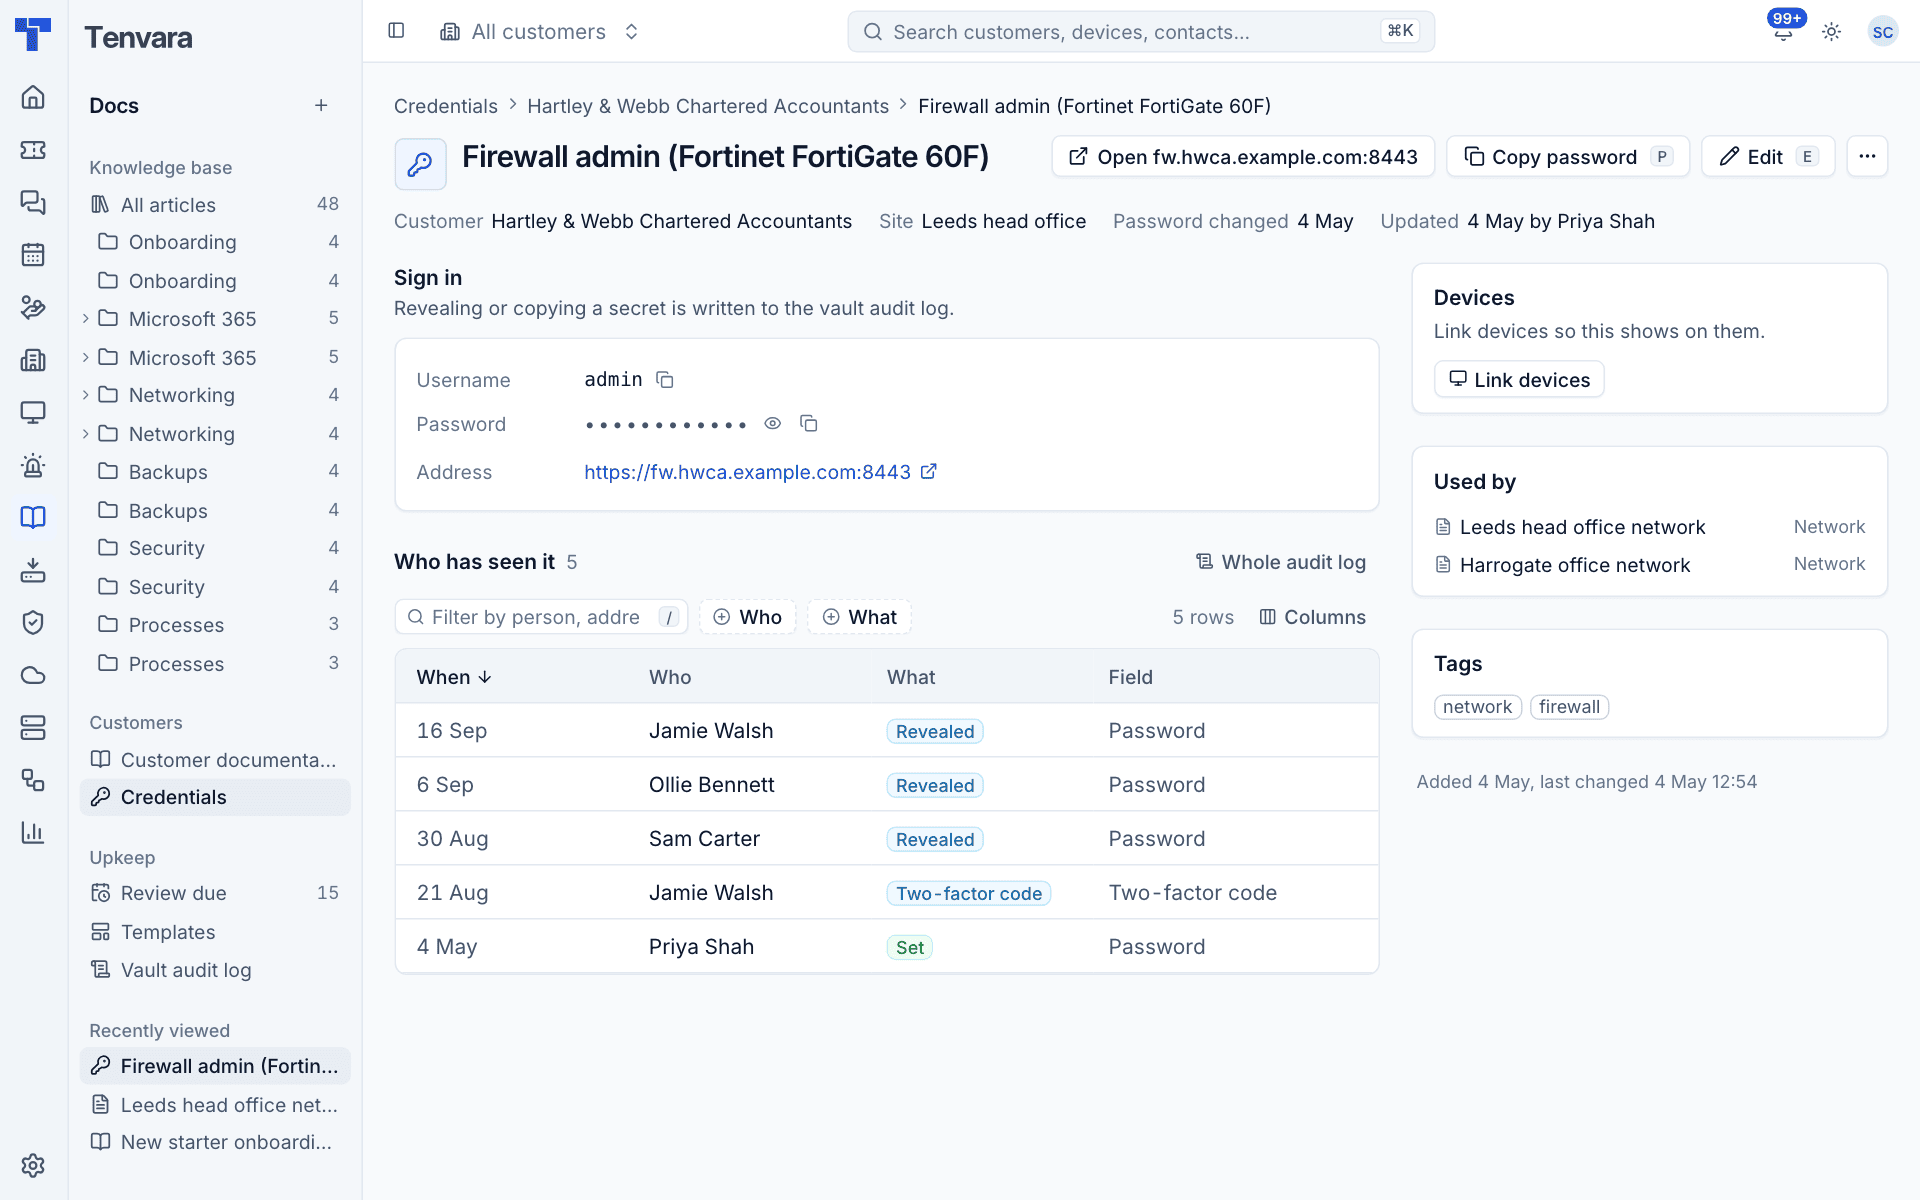Screen dimensions: 1920x1200
Task: Collapse the sidebar panel
Action: tap(396, 31)
